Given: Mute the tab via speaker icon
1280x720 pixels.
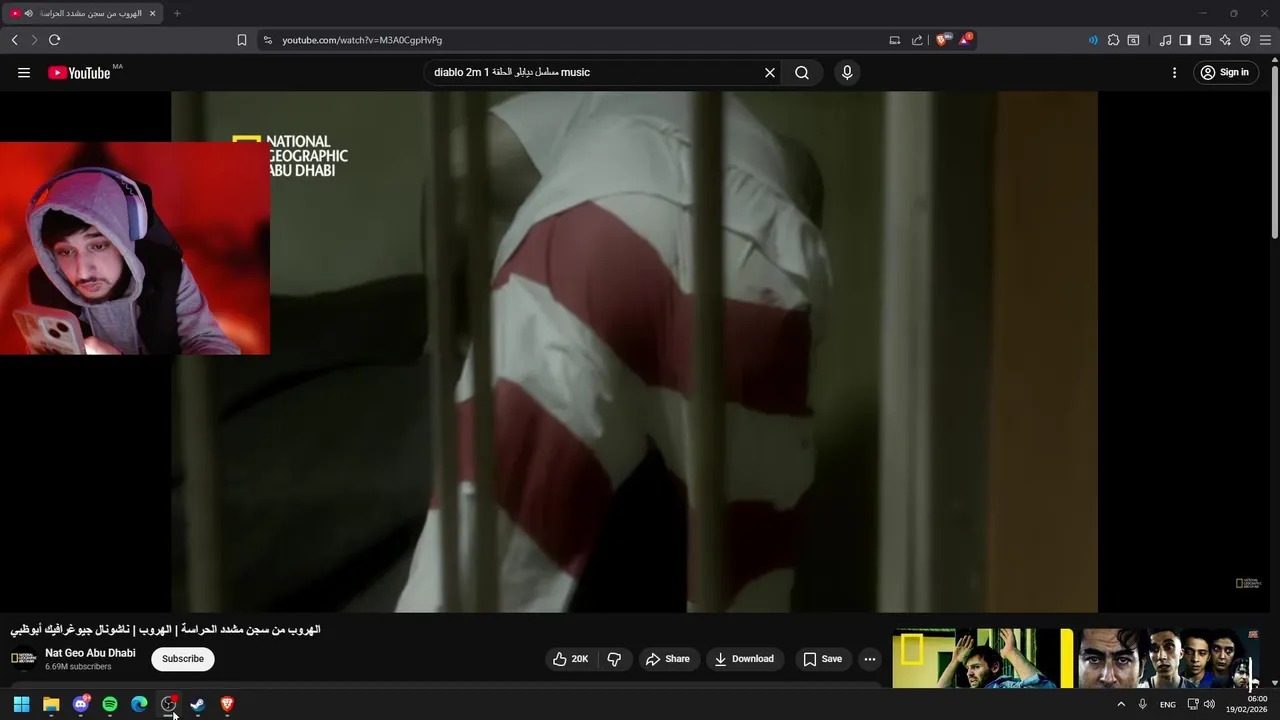Looking at the screenshot, I should pyautogui.click(x=28, y=13).
